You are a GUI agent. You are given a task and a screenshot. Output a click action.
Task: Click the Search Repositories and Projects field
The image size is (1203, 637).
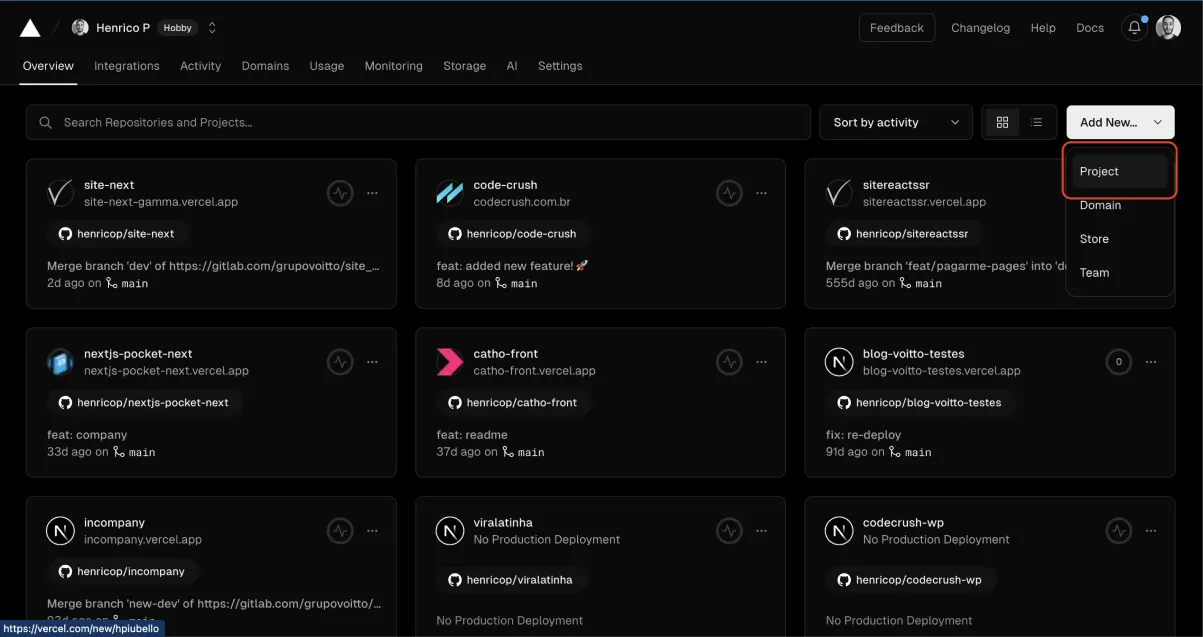click(418, 122)
